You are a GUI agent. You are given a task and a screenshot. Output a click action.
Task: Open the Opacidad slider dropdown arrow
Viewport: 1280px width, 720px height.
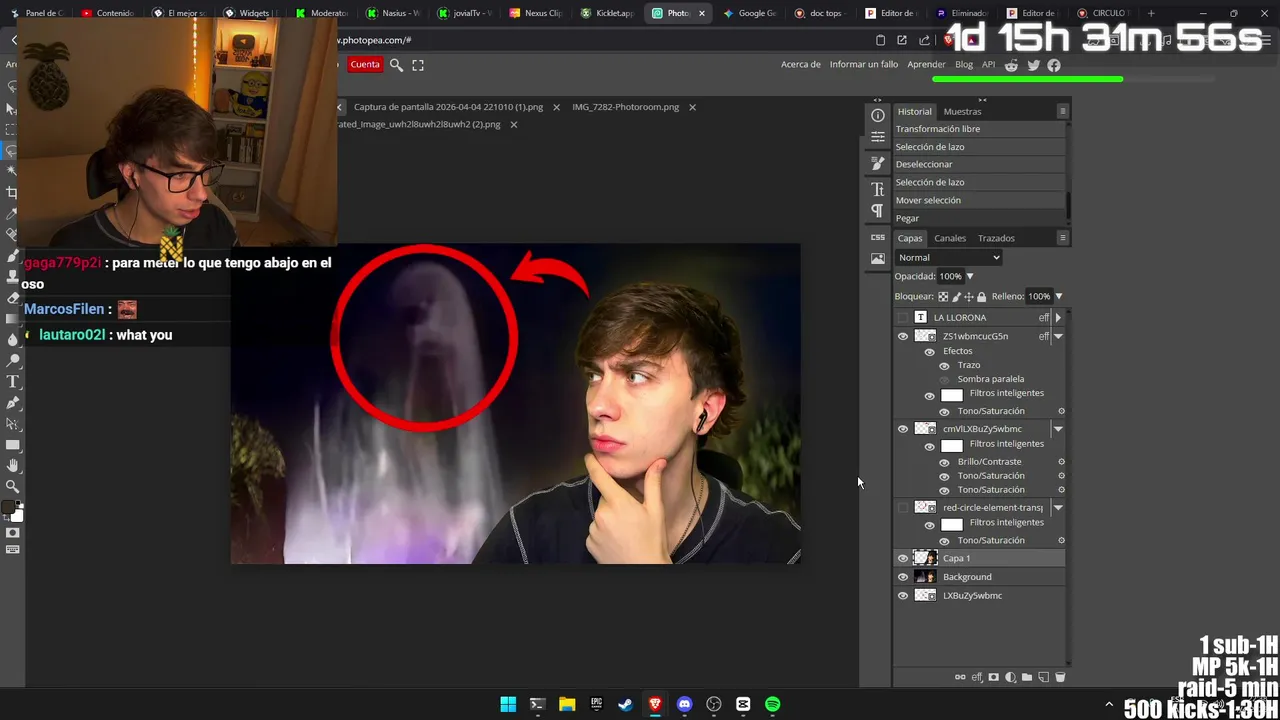[969, 277]
